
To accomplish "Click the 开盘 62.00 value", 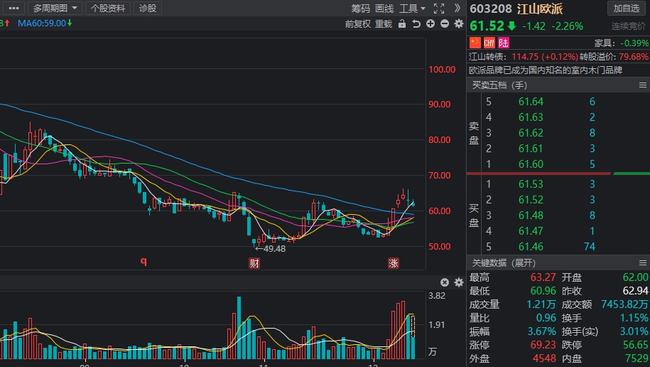I will coord(635,277).
